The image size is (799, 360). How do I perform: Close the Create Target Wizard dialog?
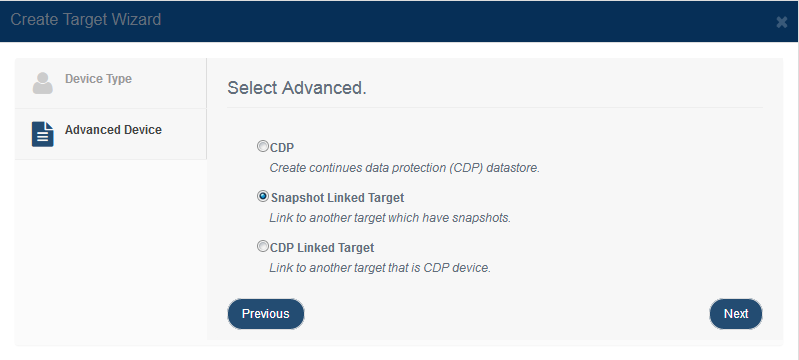[x=781, y=22]
